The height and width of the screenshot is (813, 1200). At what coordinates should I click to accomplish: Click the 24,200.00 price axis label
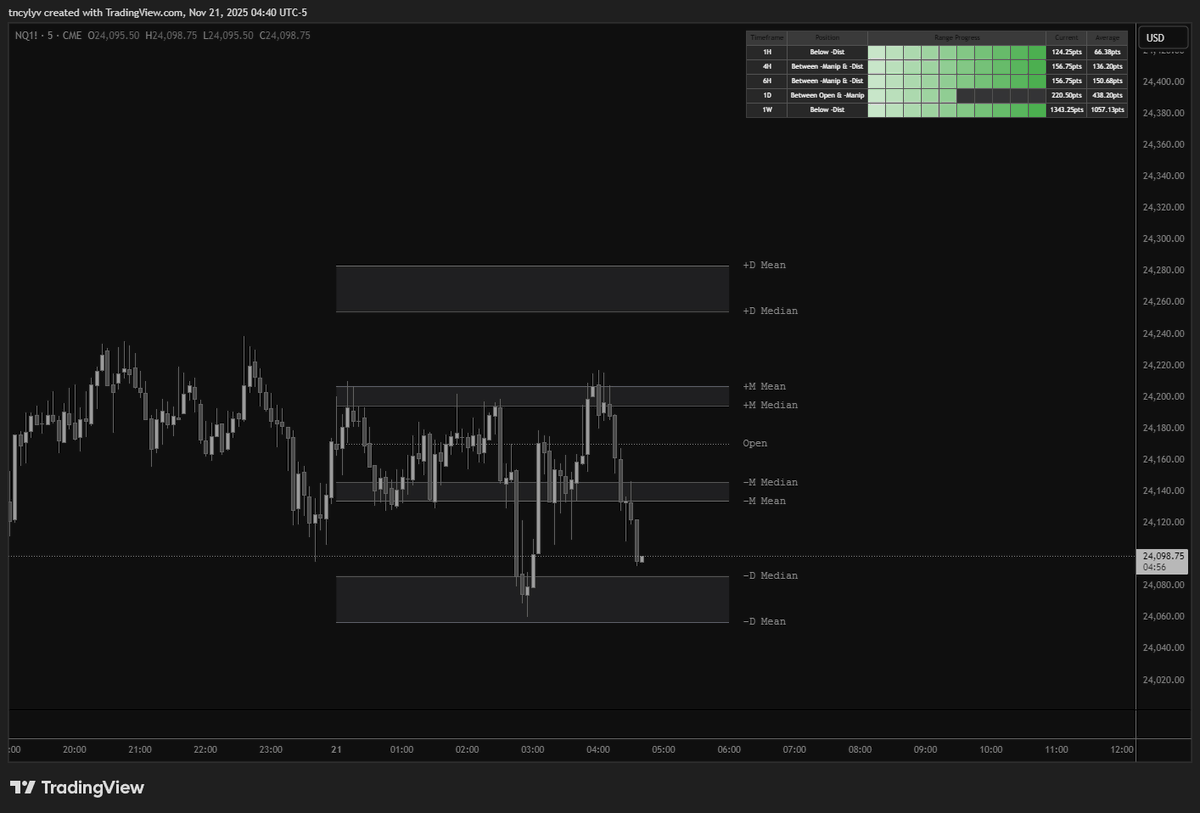[1163, 397]
